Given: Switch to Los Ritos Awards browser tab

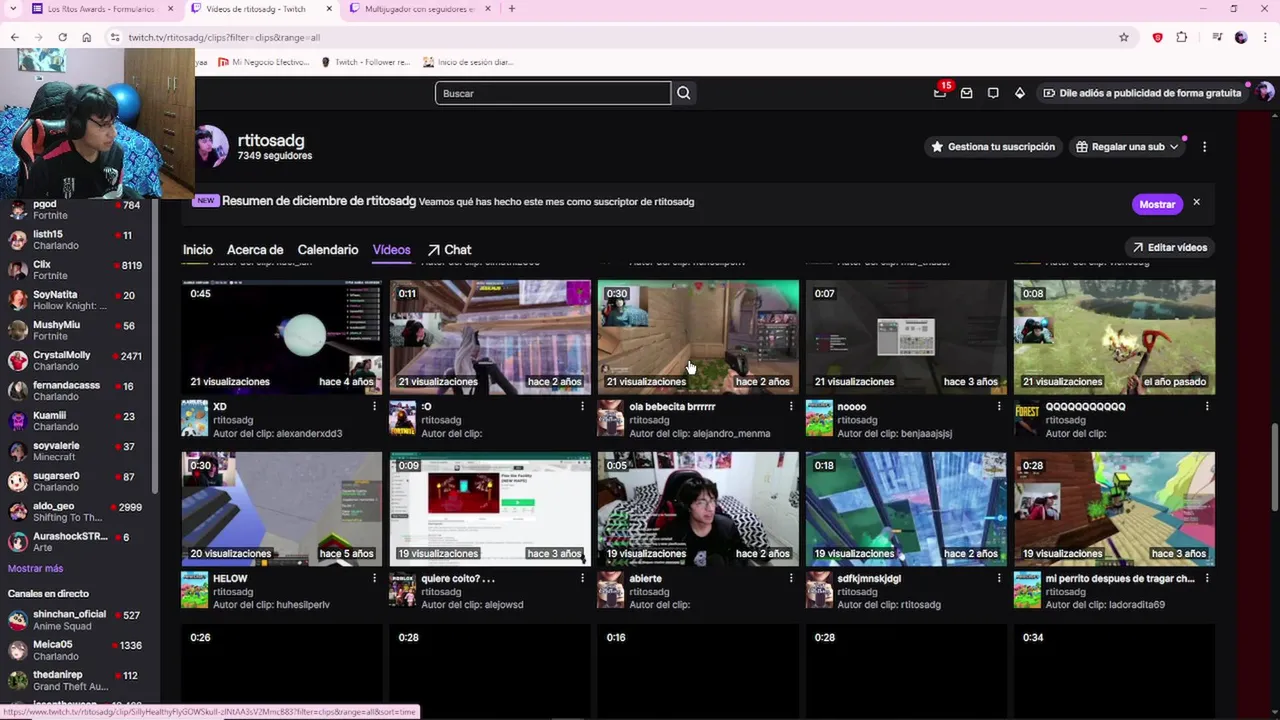Looking at the screenshot, I should click(x=100, y=9).
